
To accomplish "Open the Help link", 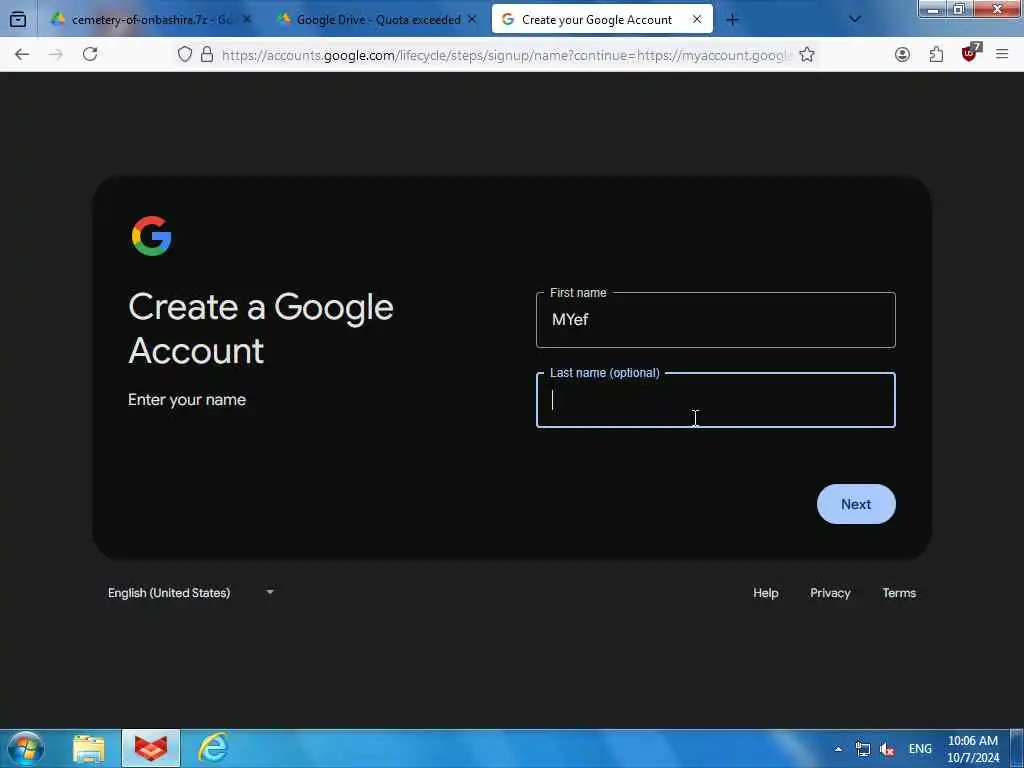I will click(x=765, y=593).
